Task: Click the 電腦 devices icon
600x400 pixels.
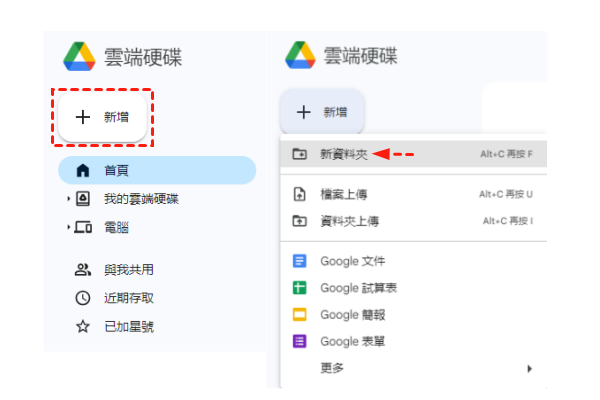Action: [x=83, y=227]
